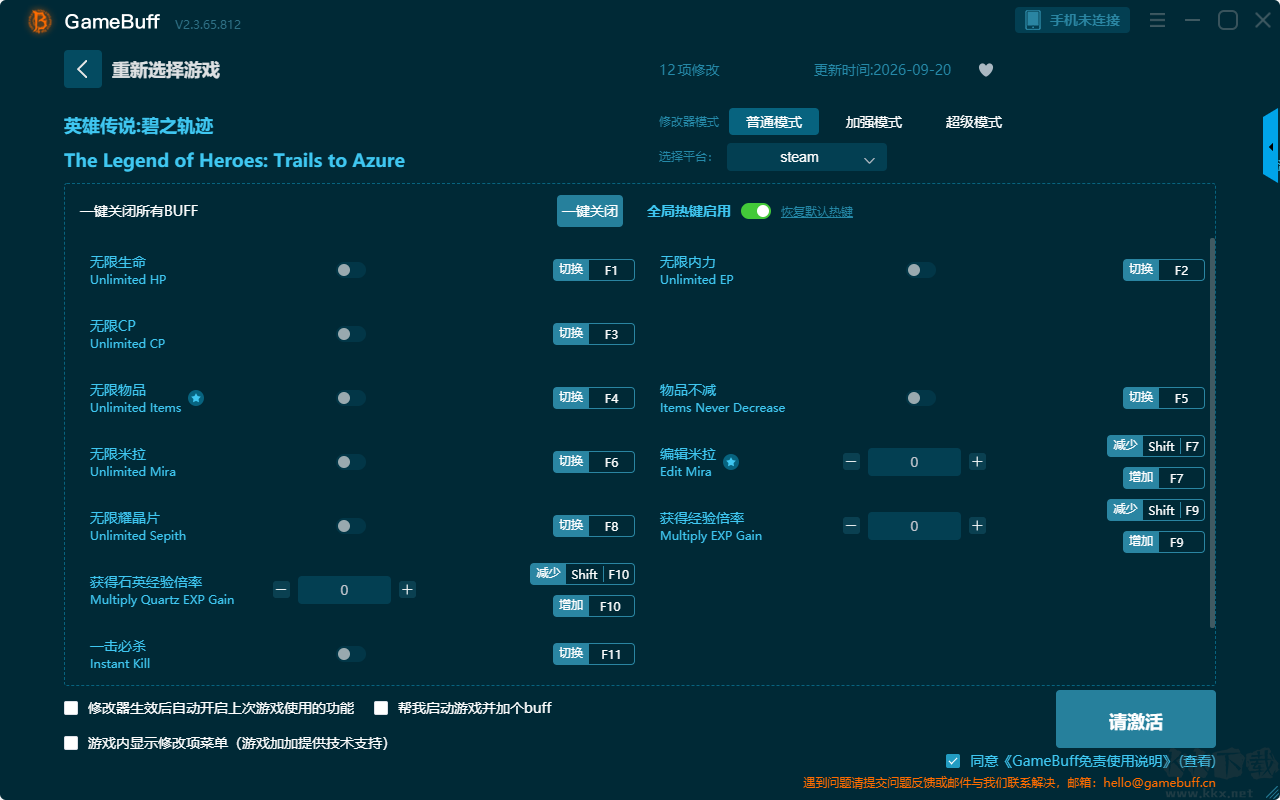Click the F11 hotkey for Instant Kill
Viewport: 1280px width, 800px height.
[594, 654]
